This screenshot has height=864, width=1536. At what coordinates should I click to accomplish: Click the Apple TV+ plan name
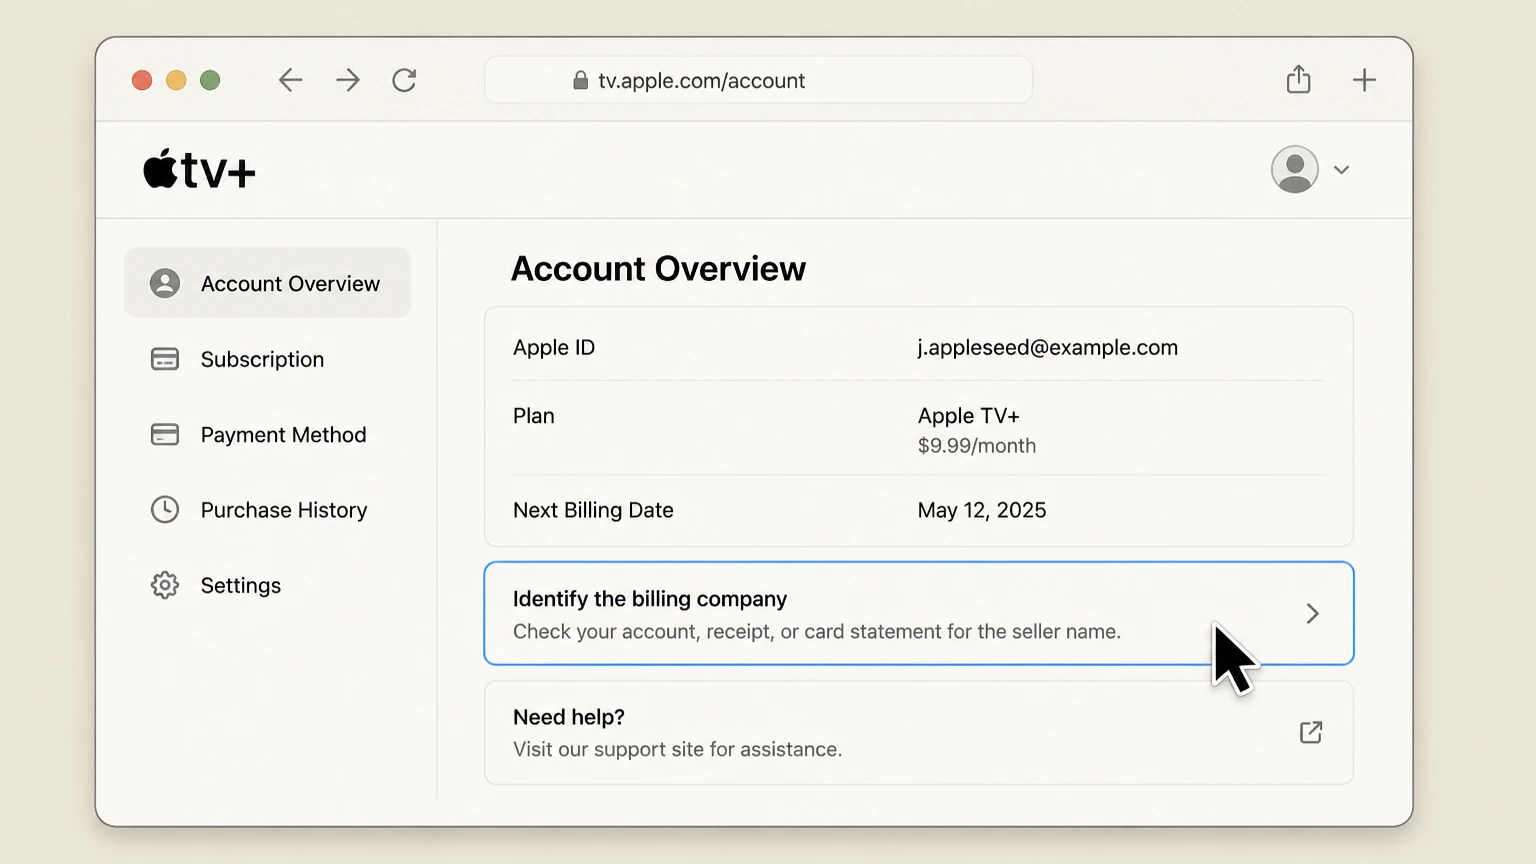(969, 416)
